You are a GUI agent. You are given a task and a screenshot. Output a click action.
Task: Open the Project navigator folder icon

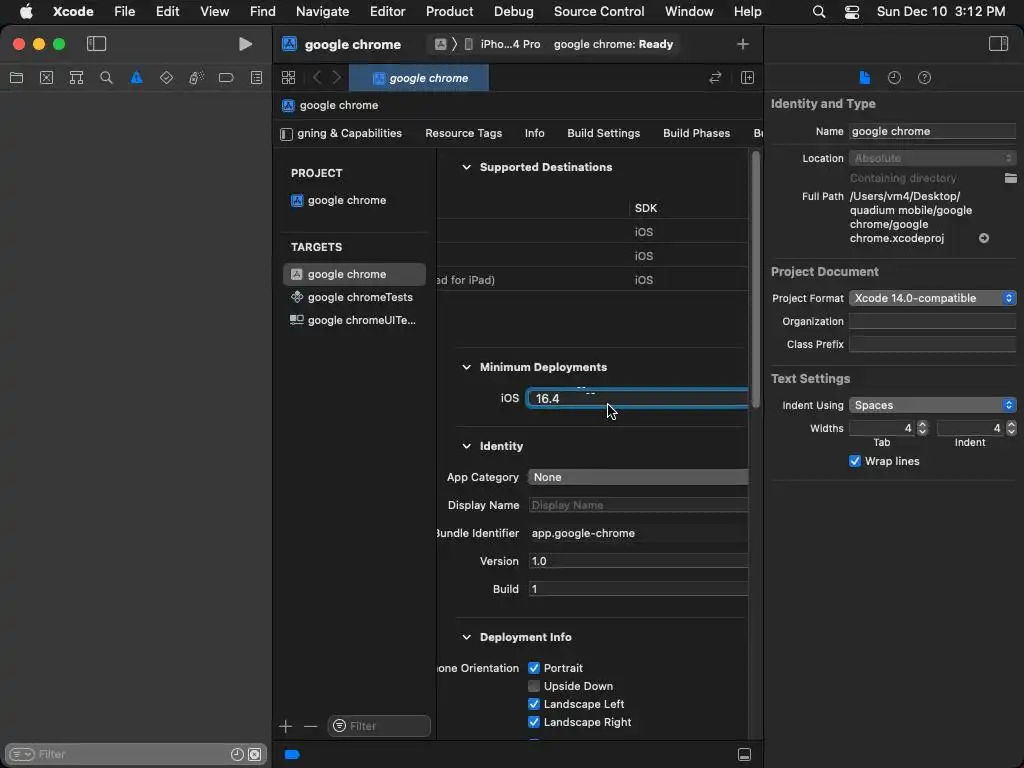pyautogui.click(x=16, y=78)
